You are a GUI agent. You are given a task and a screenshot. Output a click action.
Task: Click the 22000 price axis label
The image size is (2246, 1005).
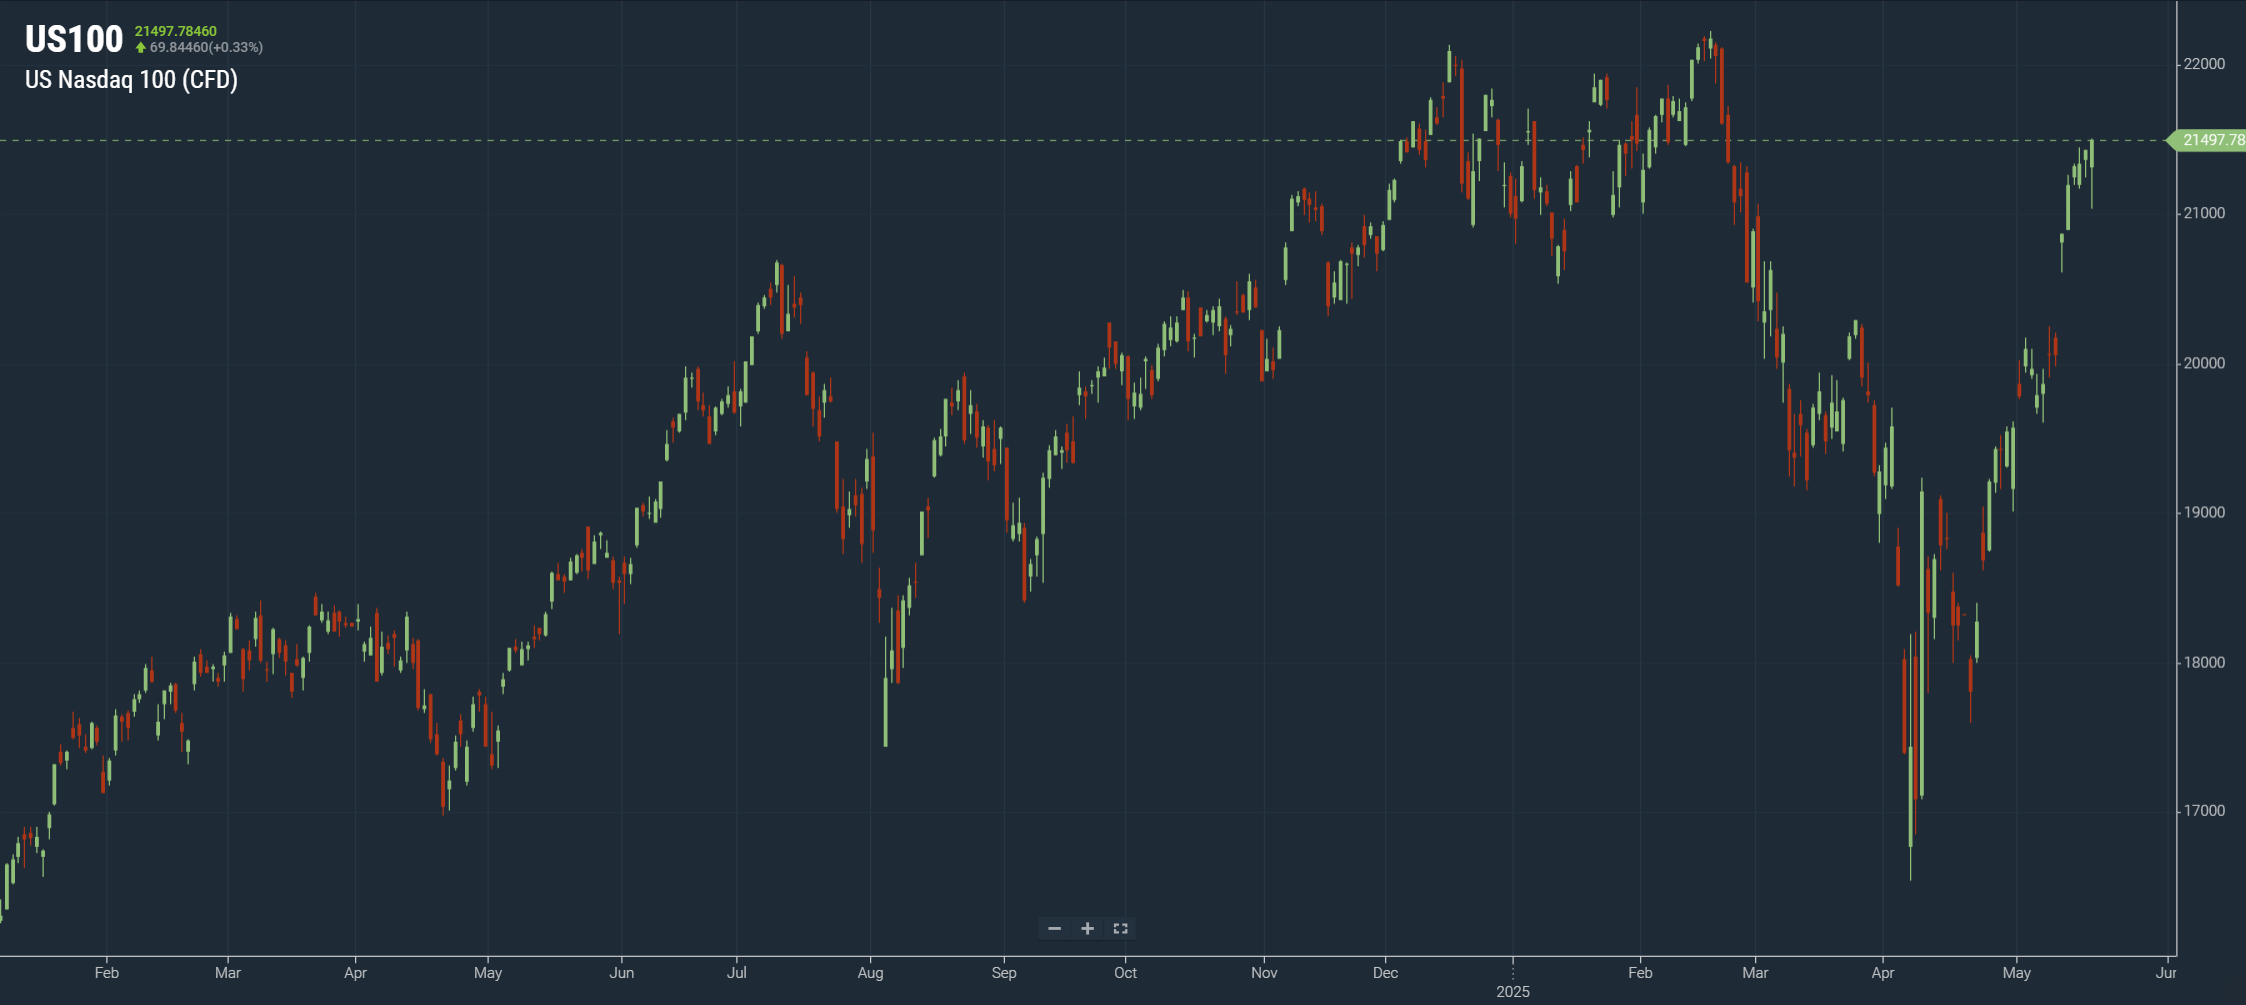(2204, 64)
